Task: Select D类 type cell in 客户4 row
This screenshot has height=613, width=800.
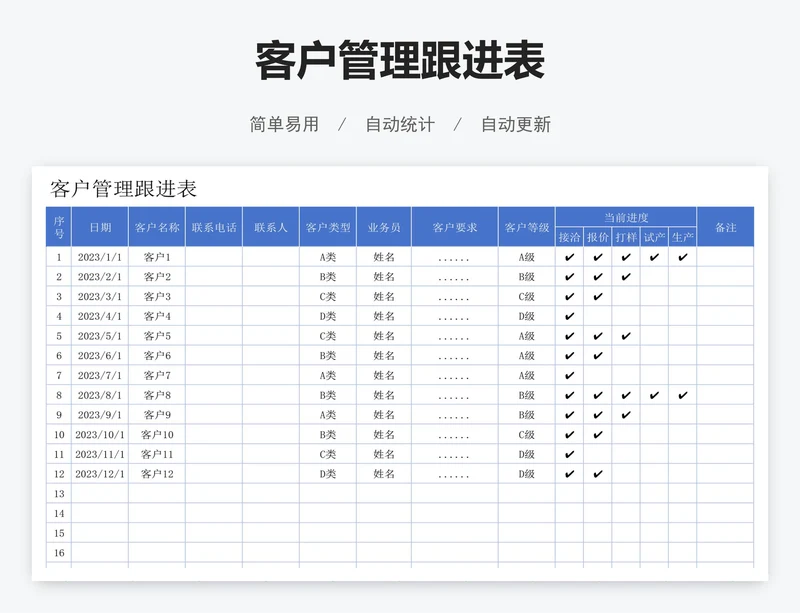Action: 328,316
